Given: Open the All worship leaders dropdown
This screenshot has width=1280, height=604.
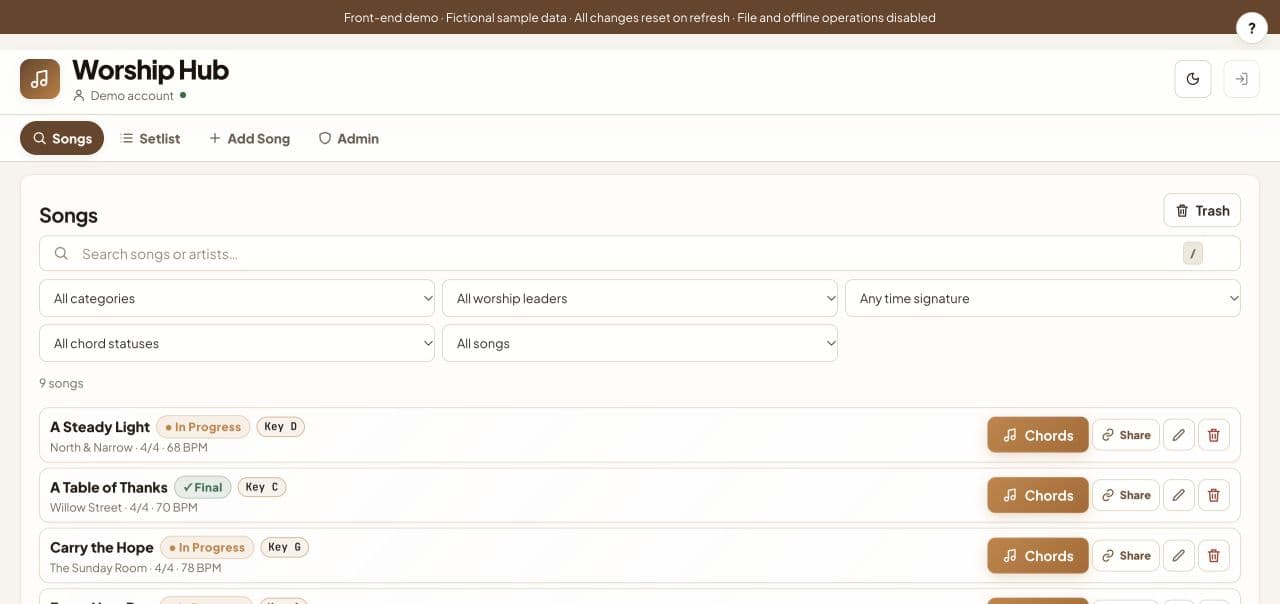Looking at the screenshot, I should [640, 298].
